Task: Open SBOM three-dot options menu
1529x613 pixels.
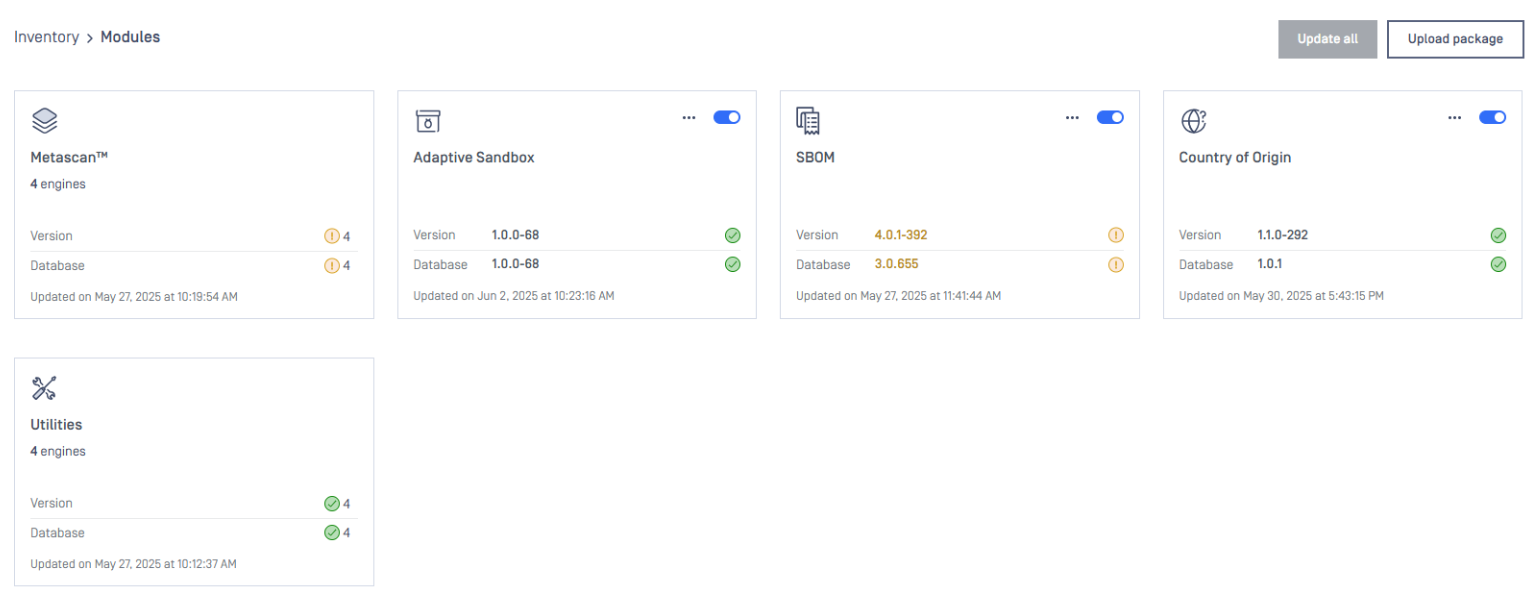Action: pos(1072,117)
